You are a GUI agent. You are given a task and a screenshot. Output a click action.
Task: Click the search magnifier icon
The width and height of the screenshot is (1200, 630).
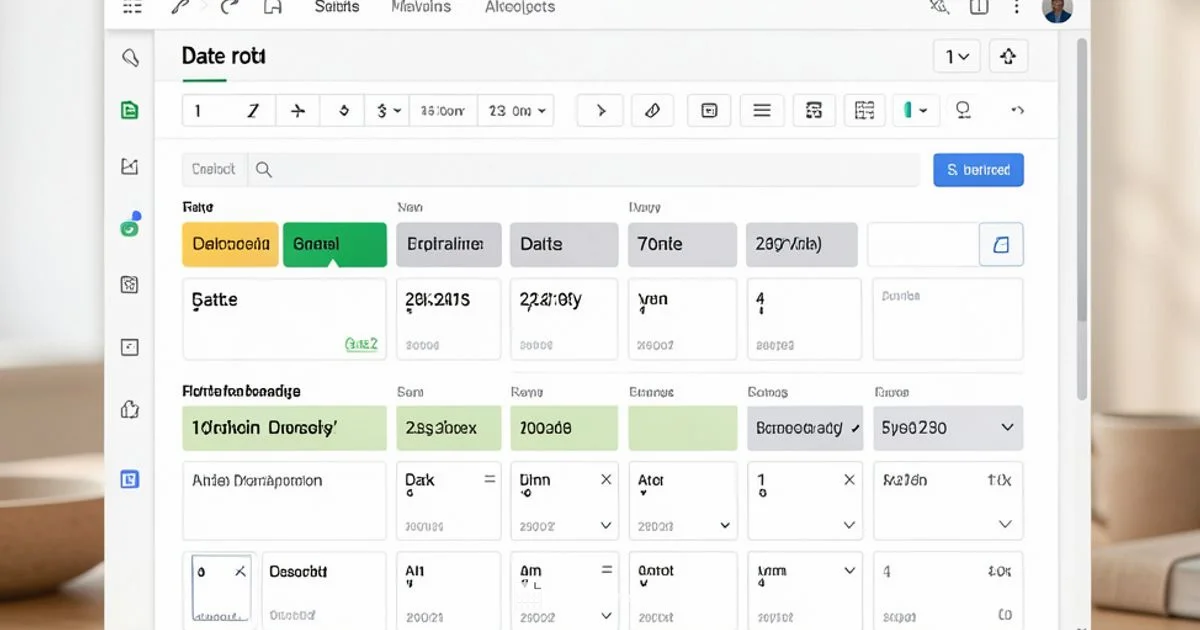click(x=263, y=170)
